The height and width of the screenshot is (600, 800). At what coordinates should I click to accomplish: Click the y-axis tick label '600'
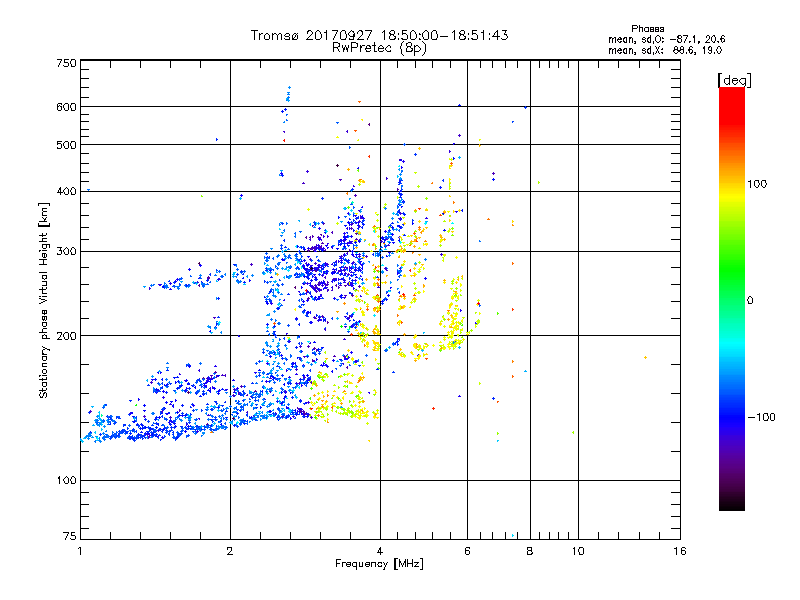(66, 107)
